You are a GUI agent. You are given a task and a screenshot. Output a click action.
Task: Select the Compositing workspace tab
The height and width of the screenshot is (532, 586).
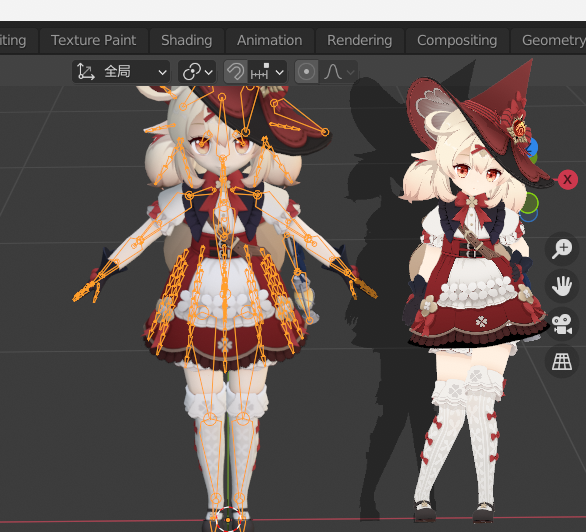click(457, 40)
